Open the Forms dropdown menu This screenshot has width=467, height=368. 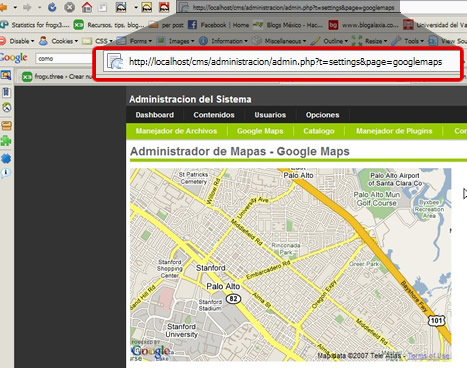[x=141, y=41]
